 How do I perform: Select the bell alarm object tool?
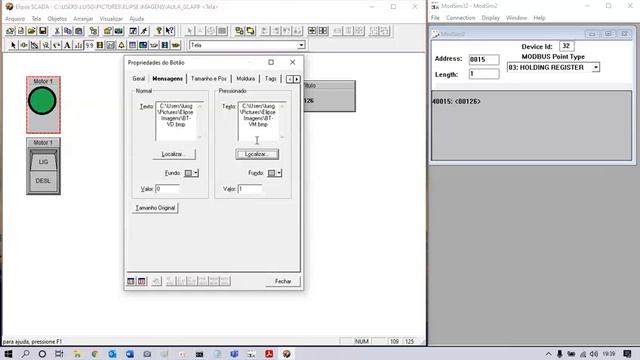121,45
